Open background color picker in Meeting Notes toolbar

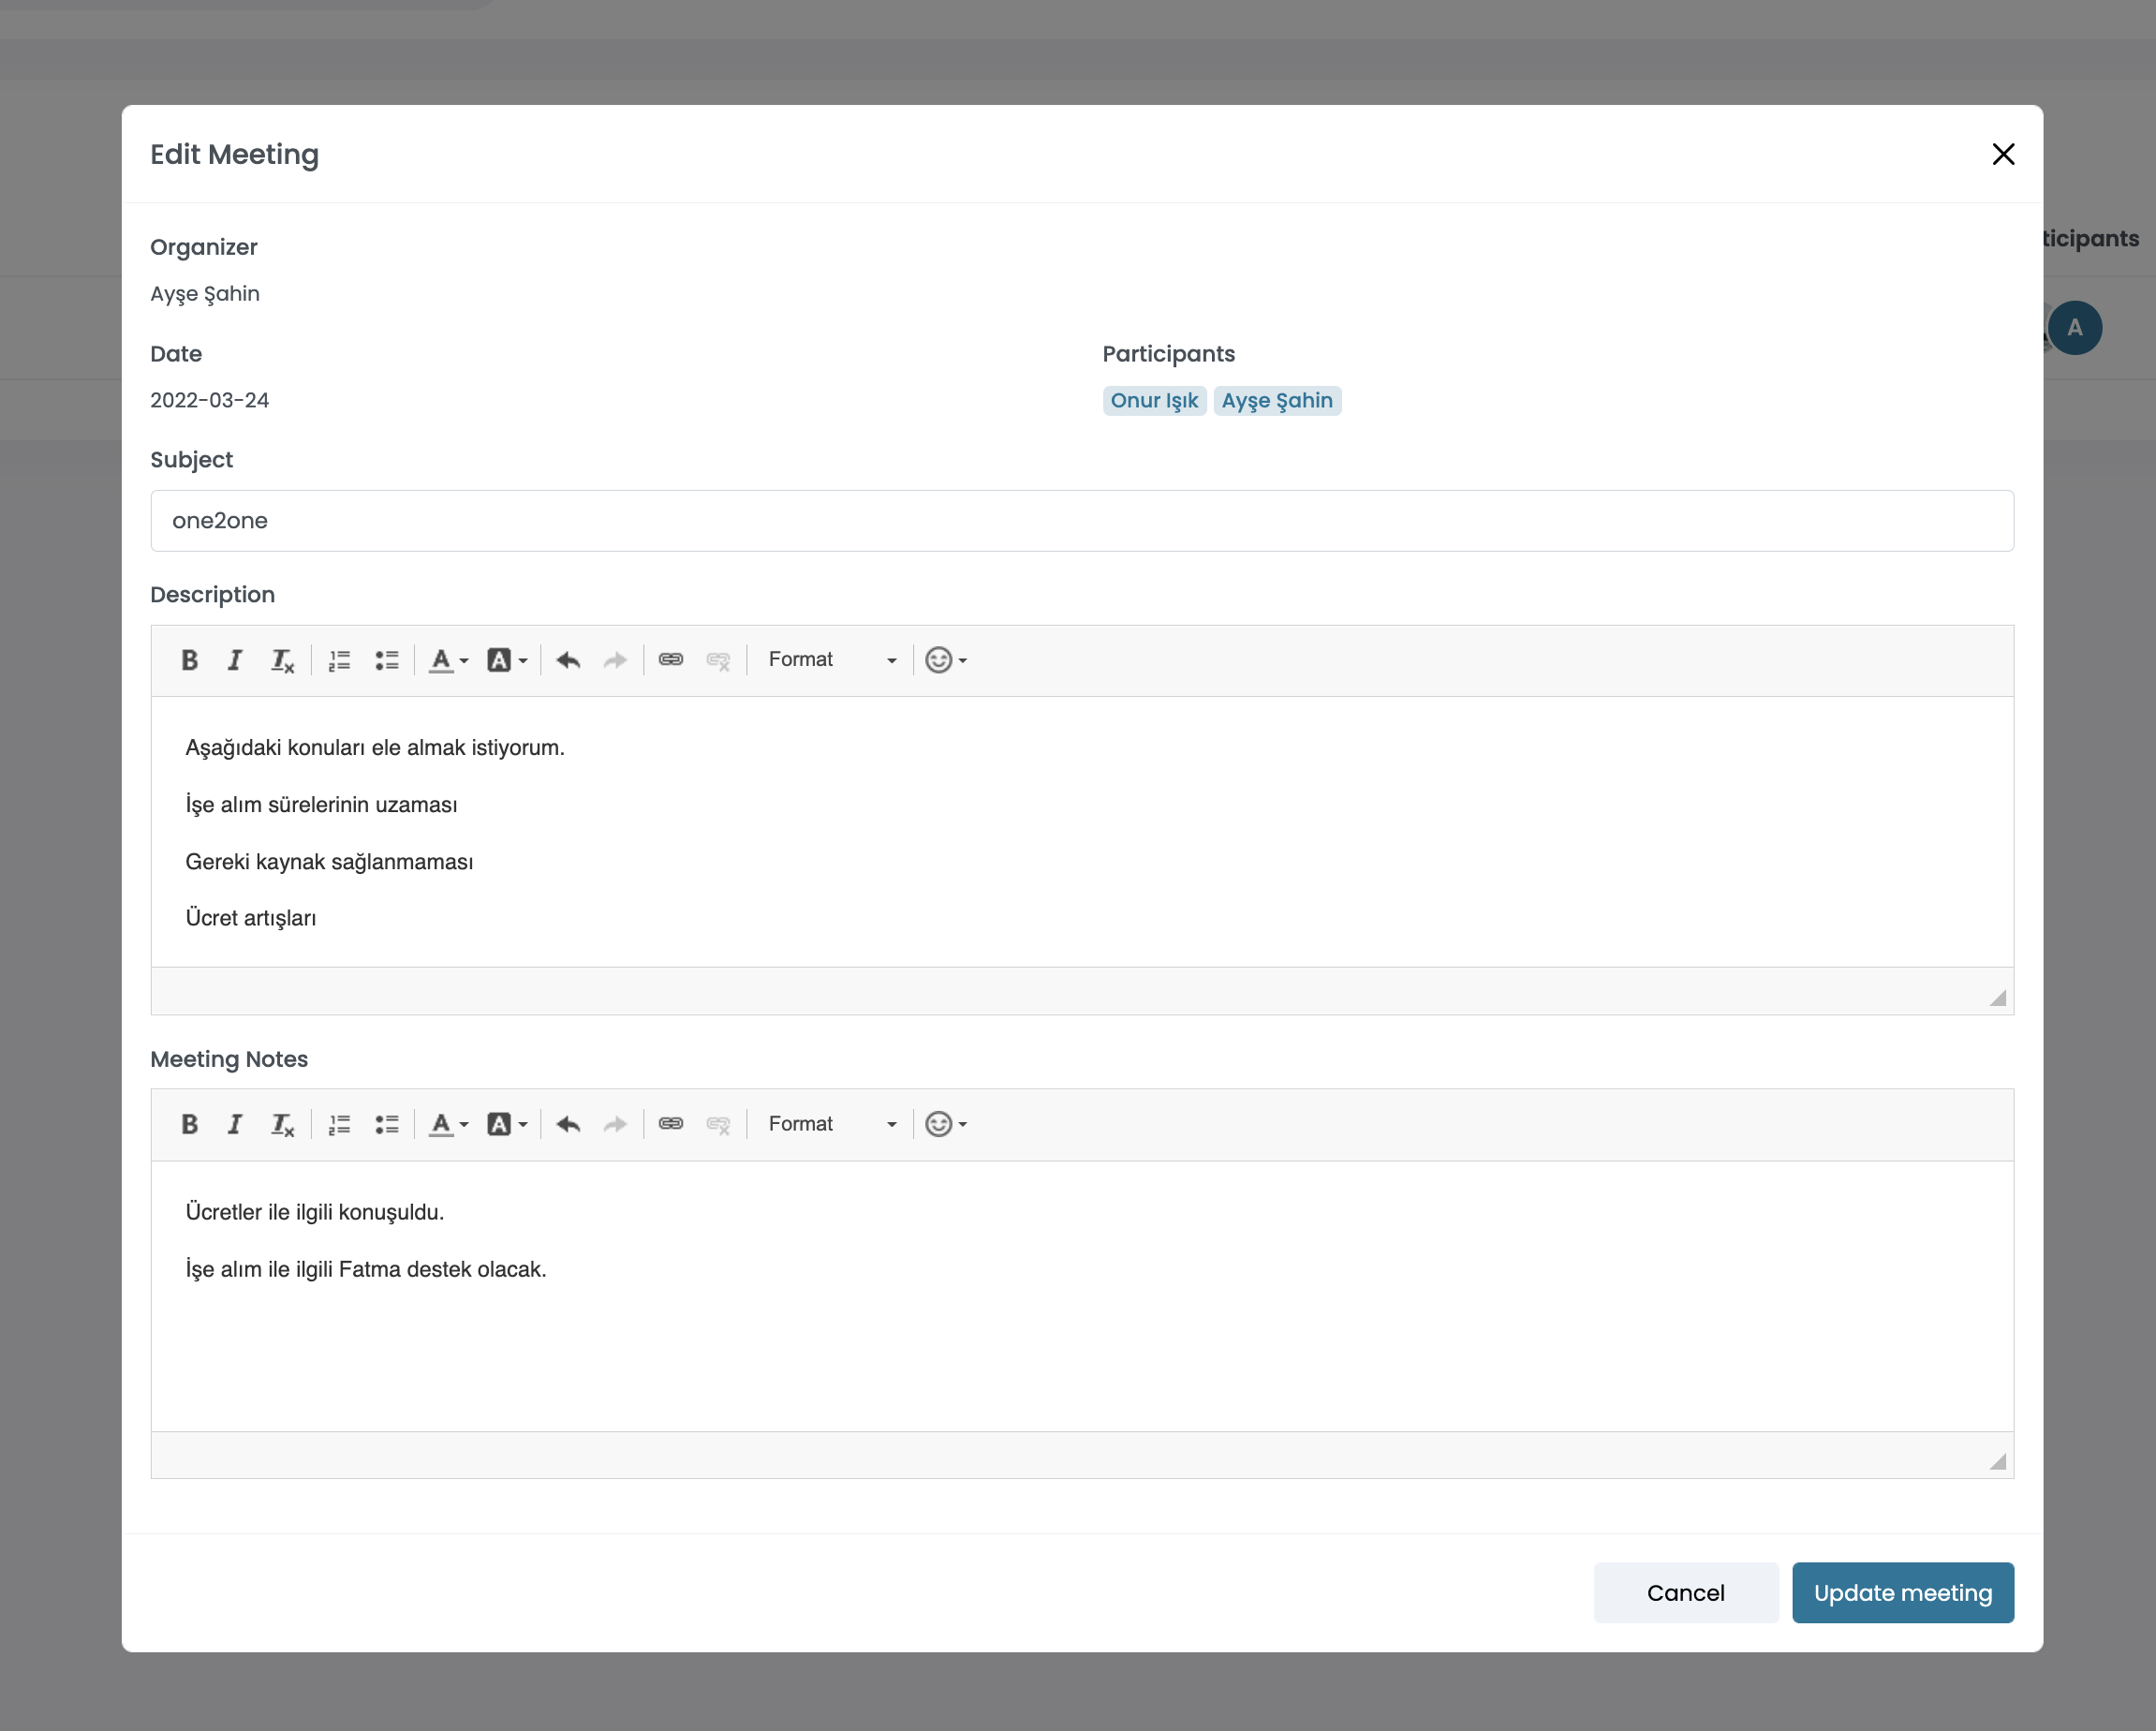click(506, 1124)
